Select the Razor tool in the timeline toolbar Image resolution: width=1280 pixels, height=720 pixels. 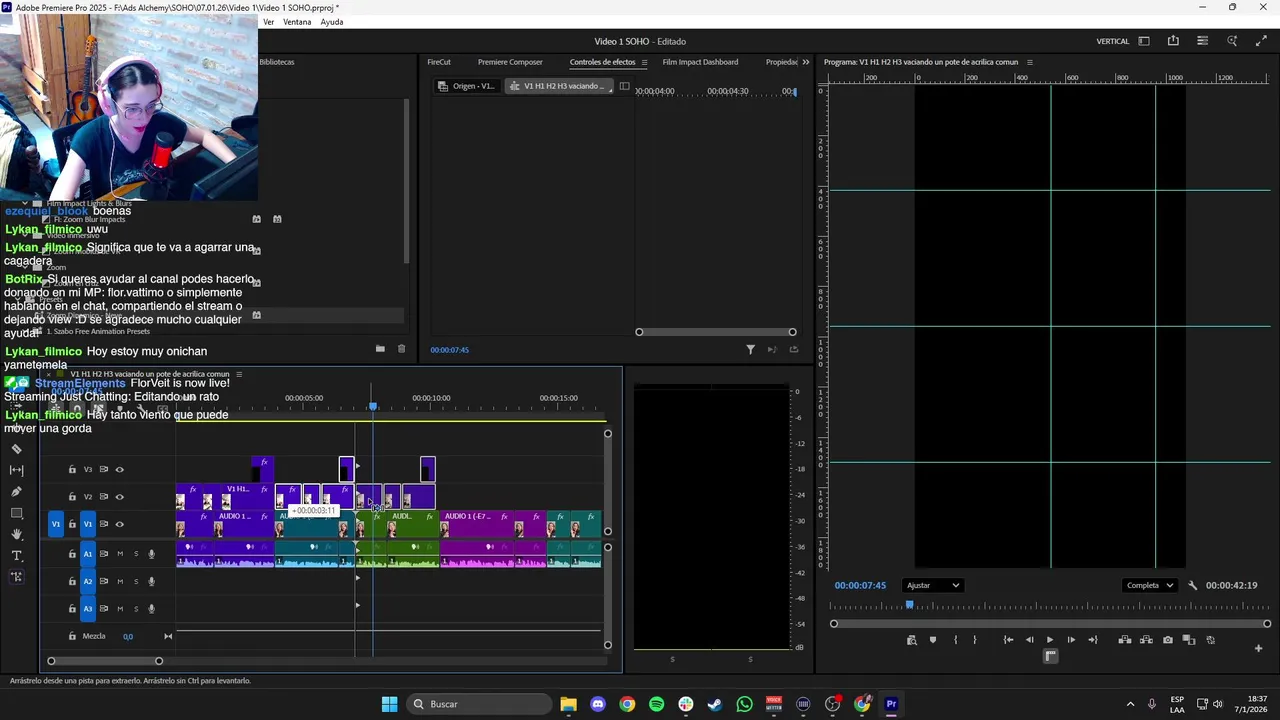16,449
